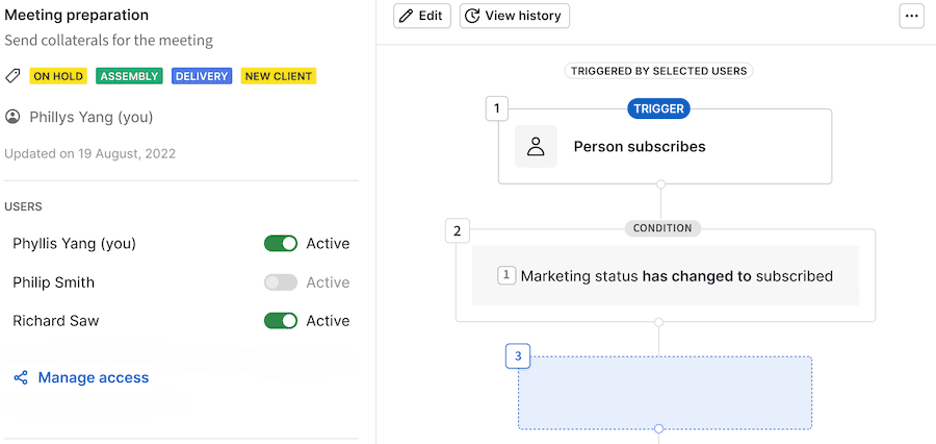Image resolution: width=936 pixels, height=444 pixels.
Task: Click the step number 2 badge
Action: click(457, 231)
